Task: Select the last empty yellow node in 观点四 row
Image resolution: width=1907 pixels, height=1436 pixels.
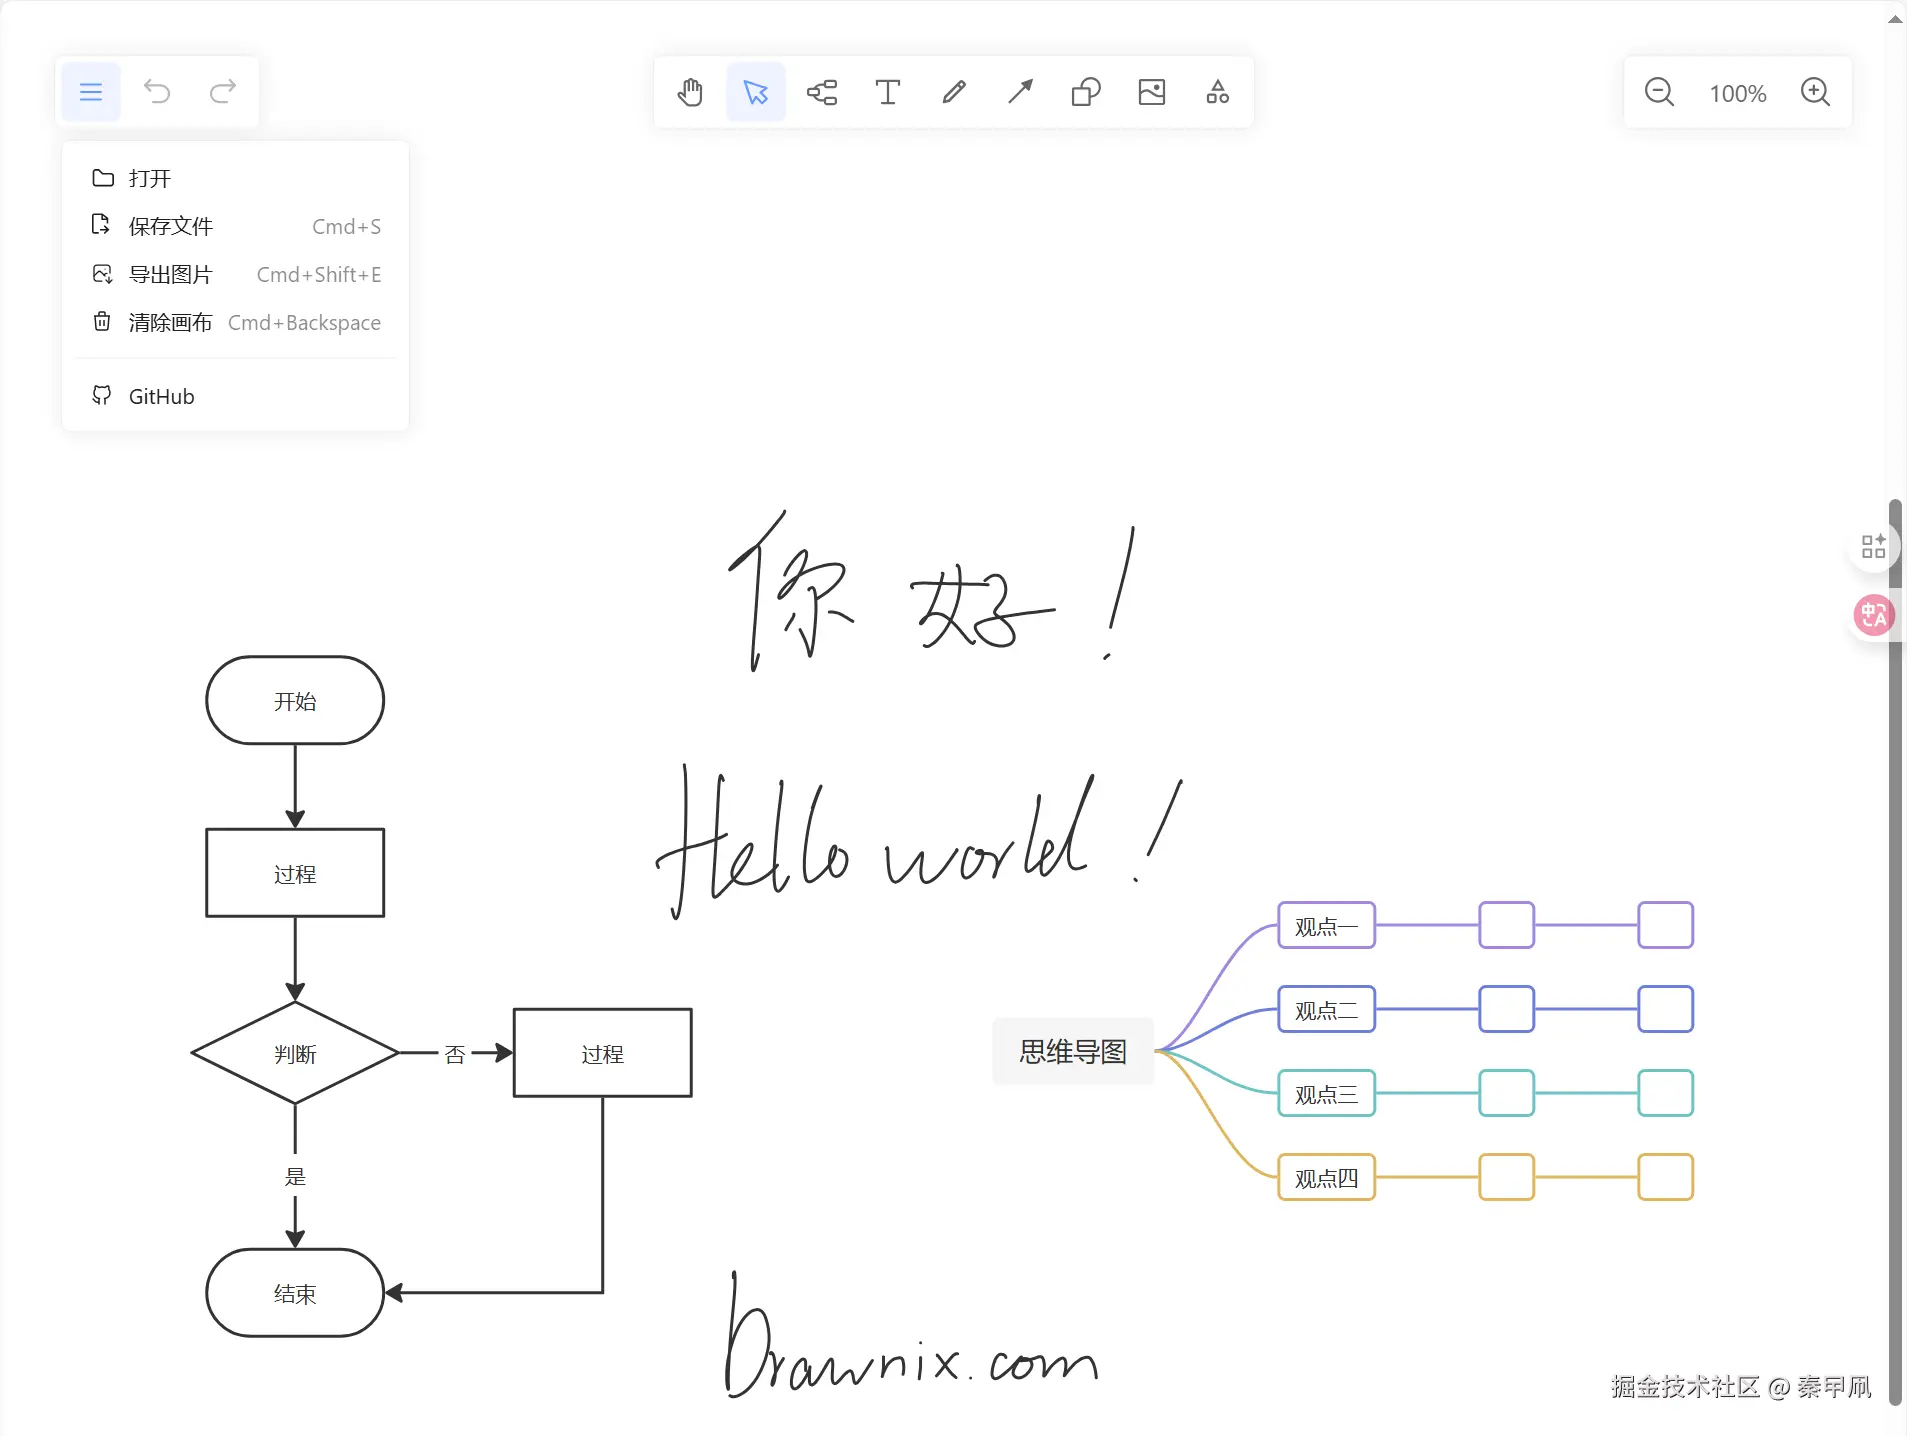Action: [x=1666, y=1178]
